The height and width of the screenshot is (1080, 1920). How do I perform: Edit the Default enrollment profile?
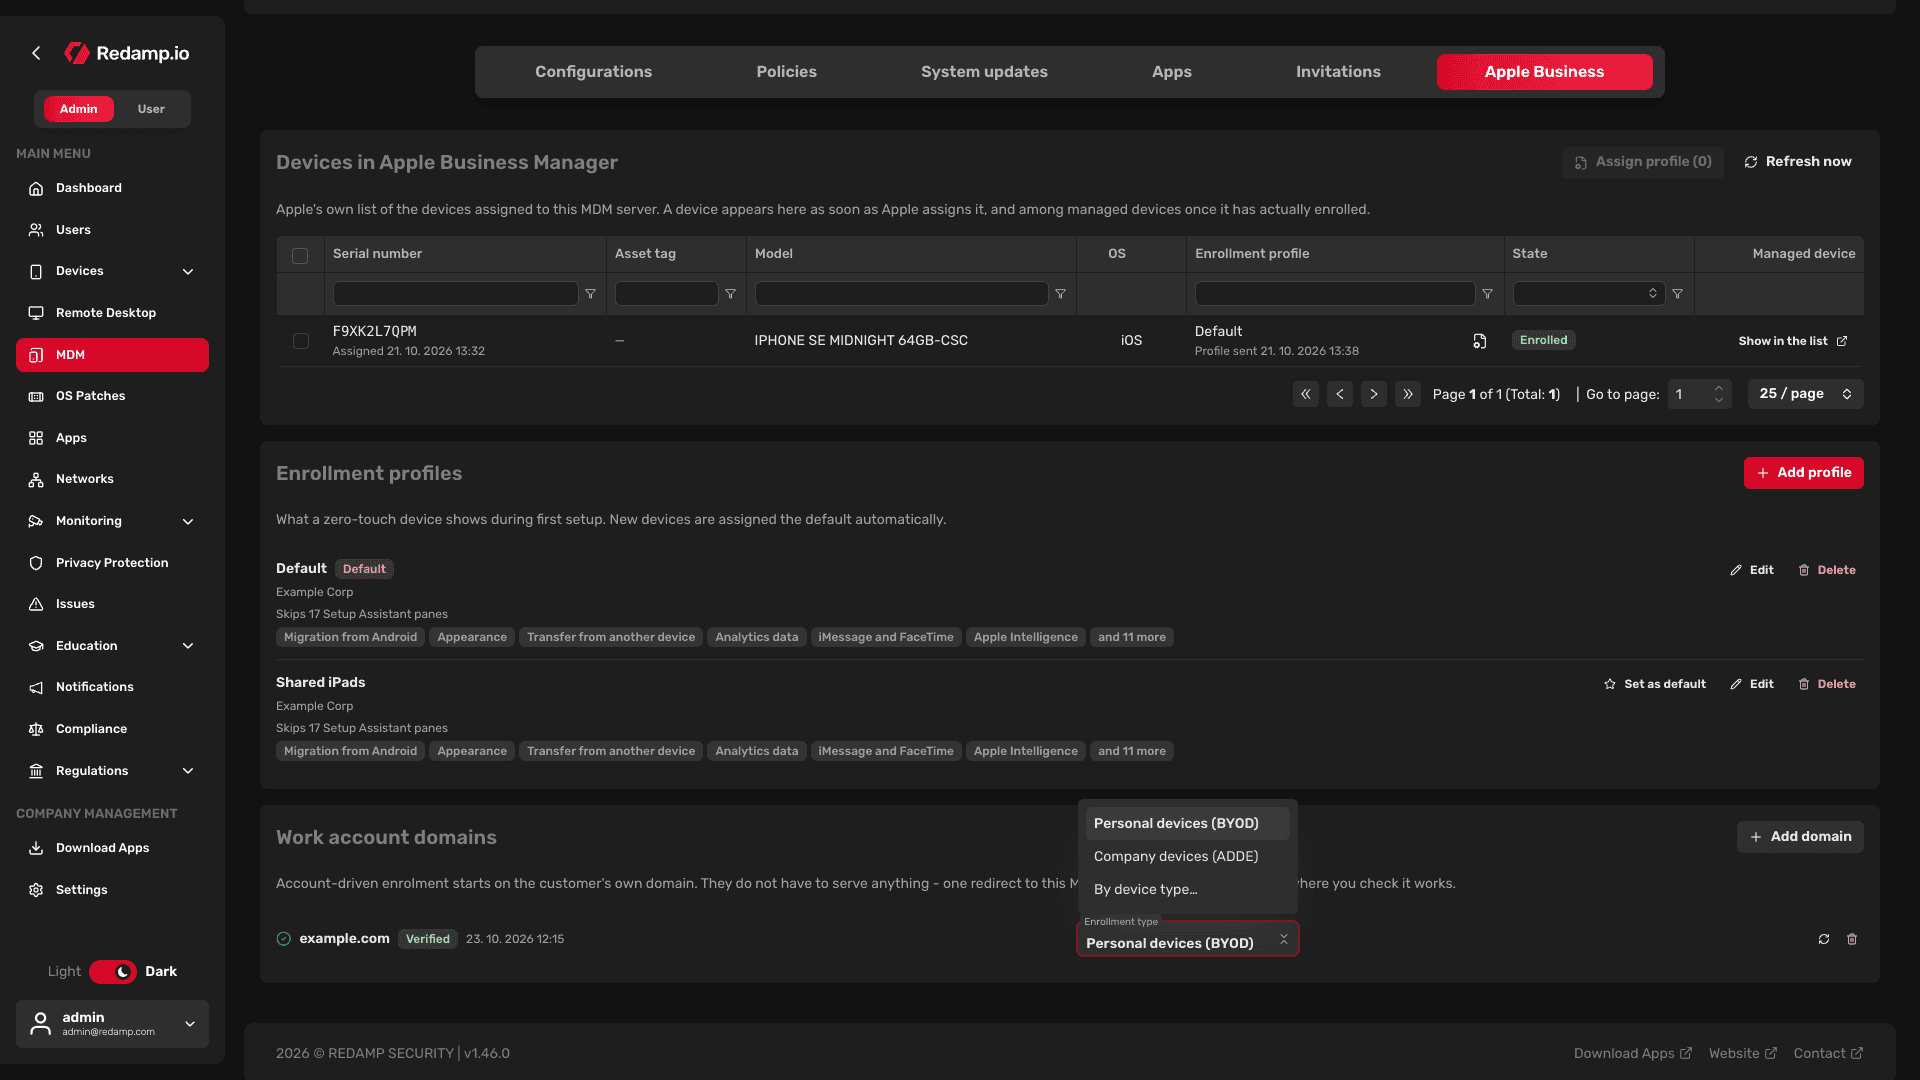(x=1752, y=570)
